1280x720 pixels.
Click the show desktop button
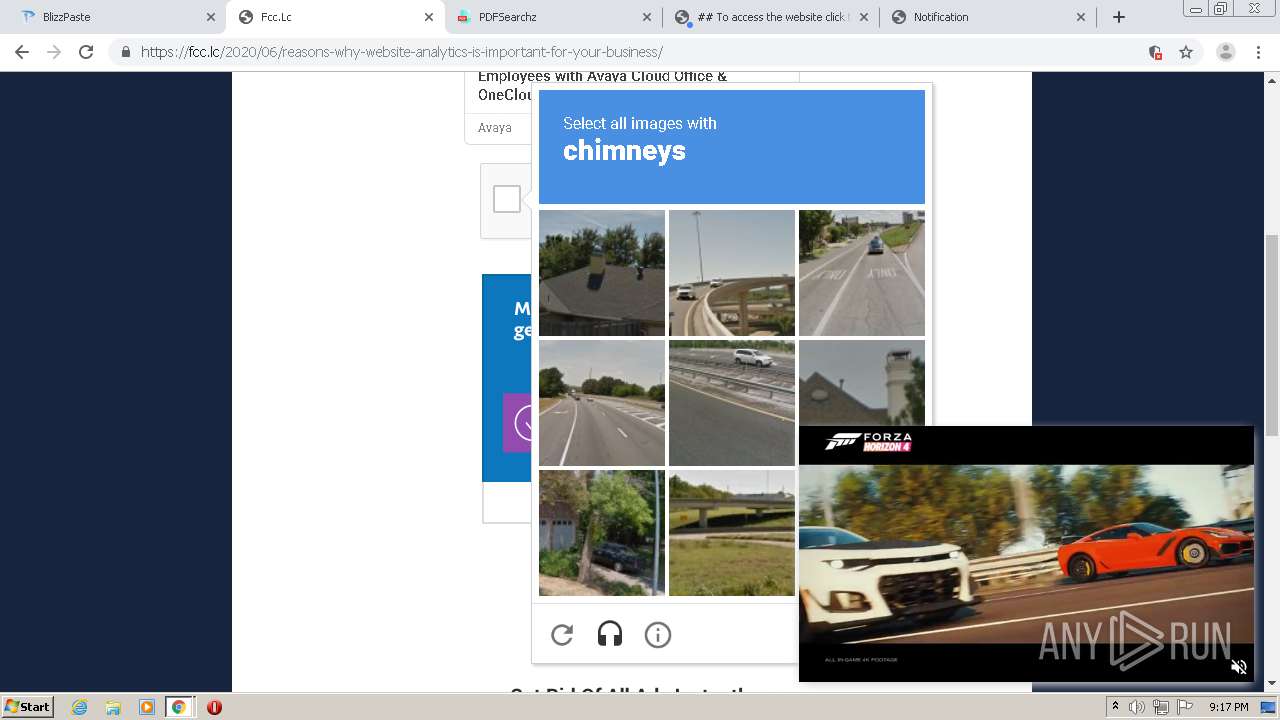(x=1268, y=707)
